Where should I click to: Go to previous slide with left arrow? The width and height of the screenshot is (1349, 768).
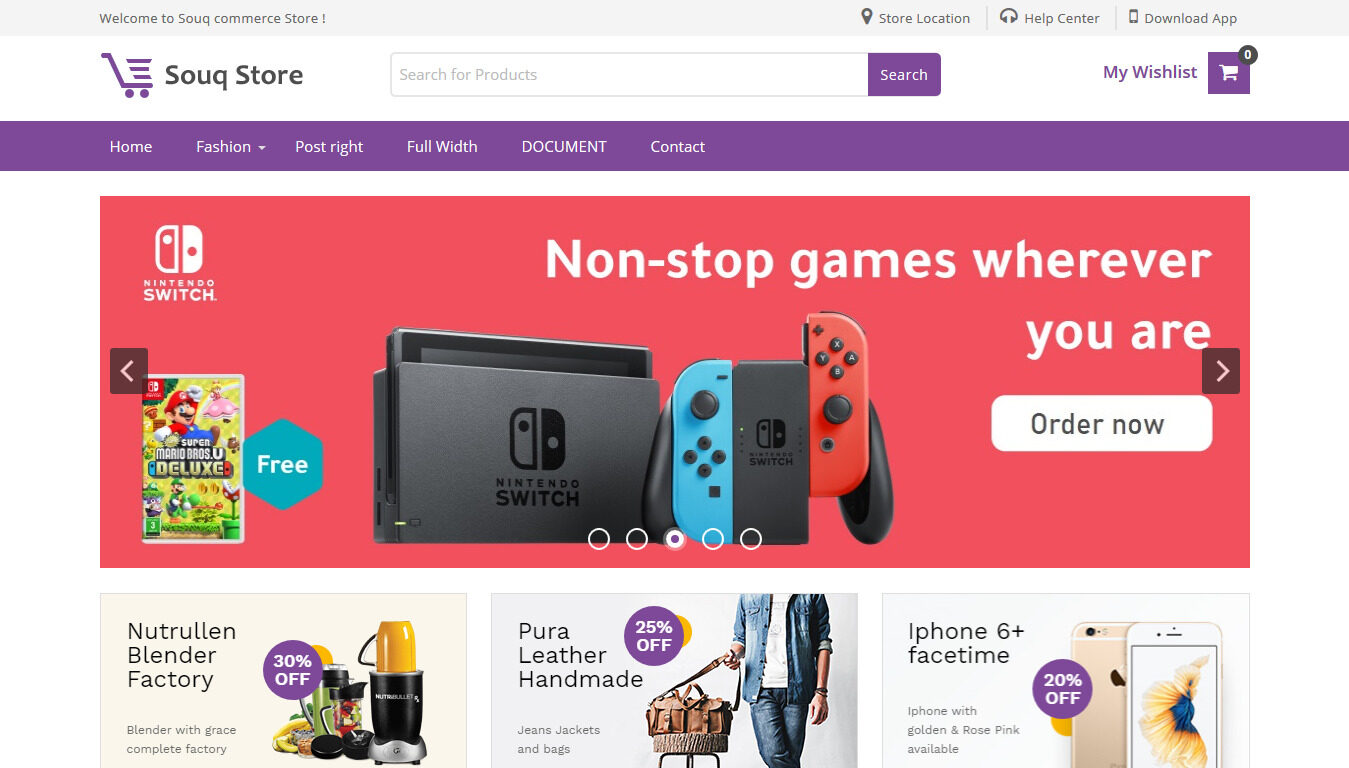[x=129, y=371]
